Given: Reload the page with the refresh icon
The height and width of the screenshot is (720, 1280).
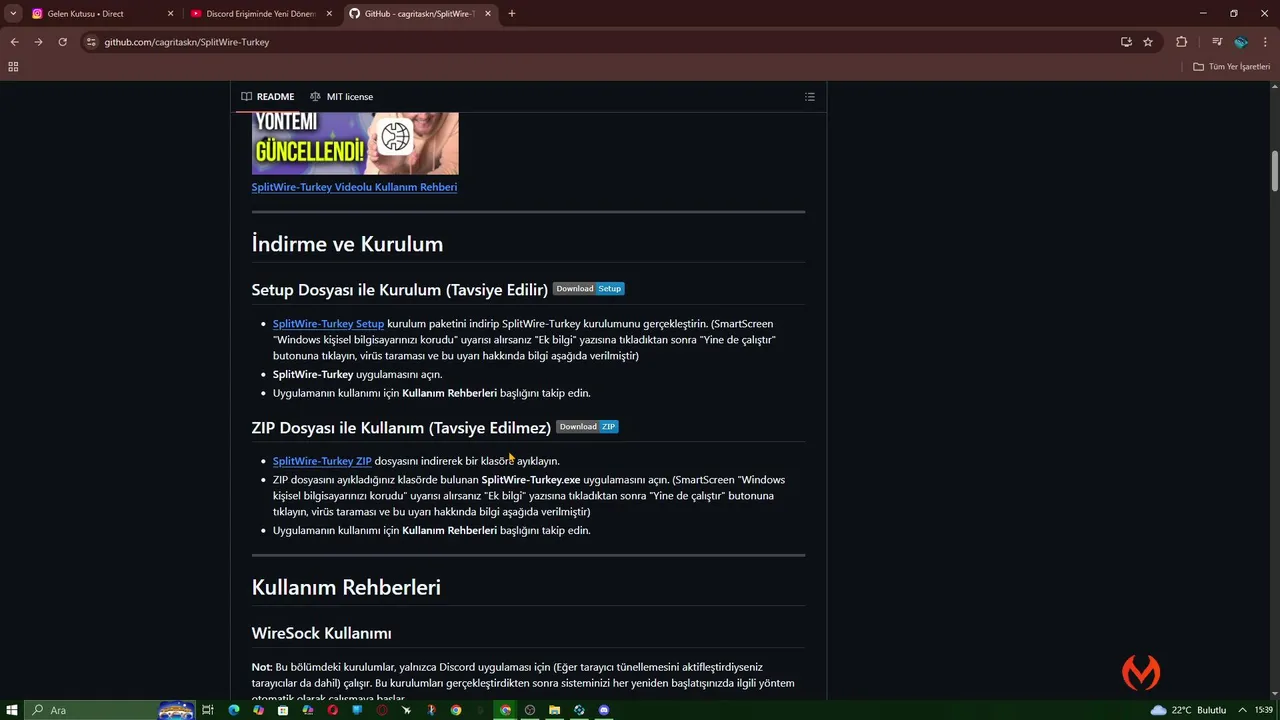Looking at the screenshot, I should [62, 42].
